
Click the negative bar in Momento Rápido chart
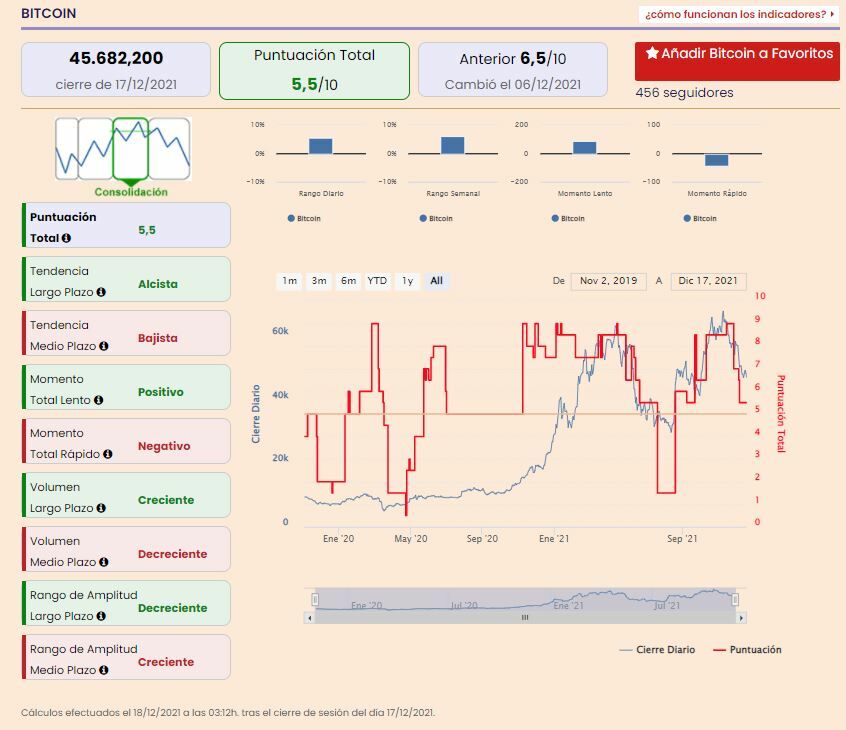tap(717, 160)
